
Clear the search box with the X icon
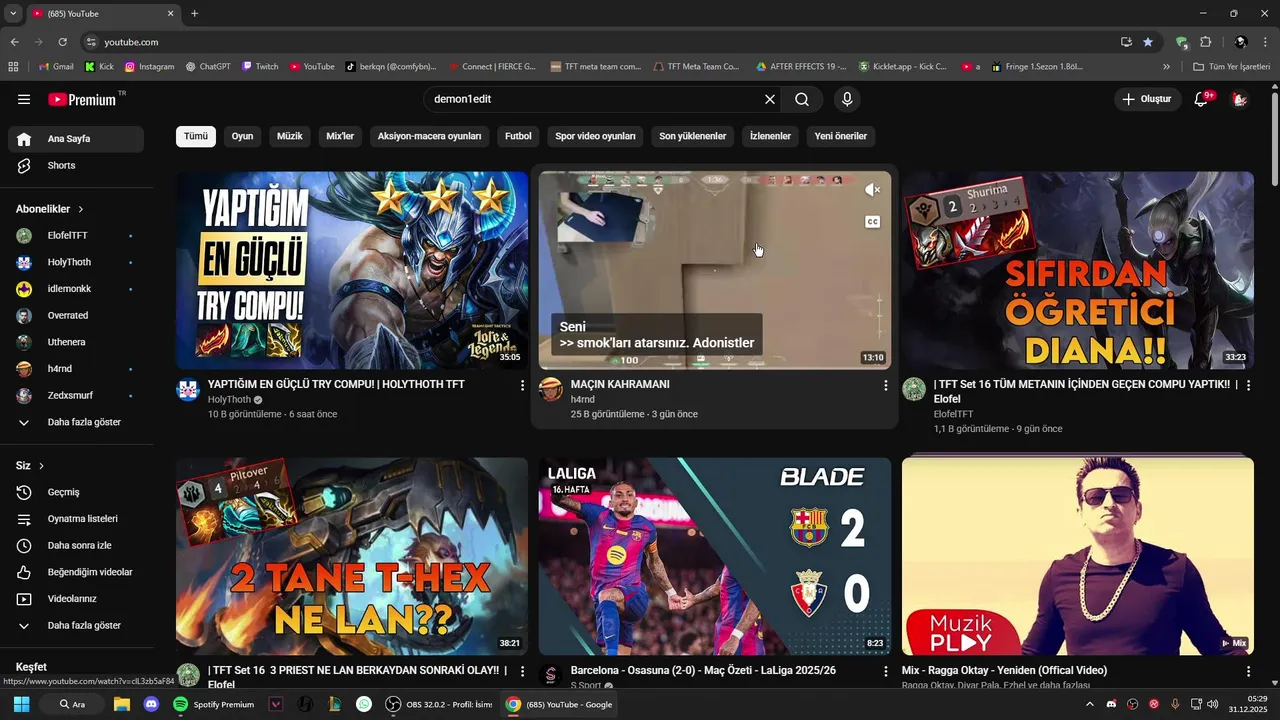[770, 99]
